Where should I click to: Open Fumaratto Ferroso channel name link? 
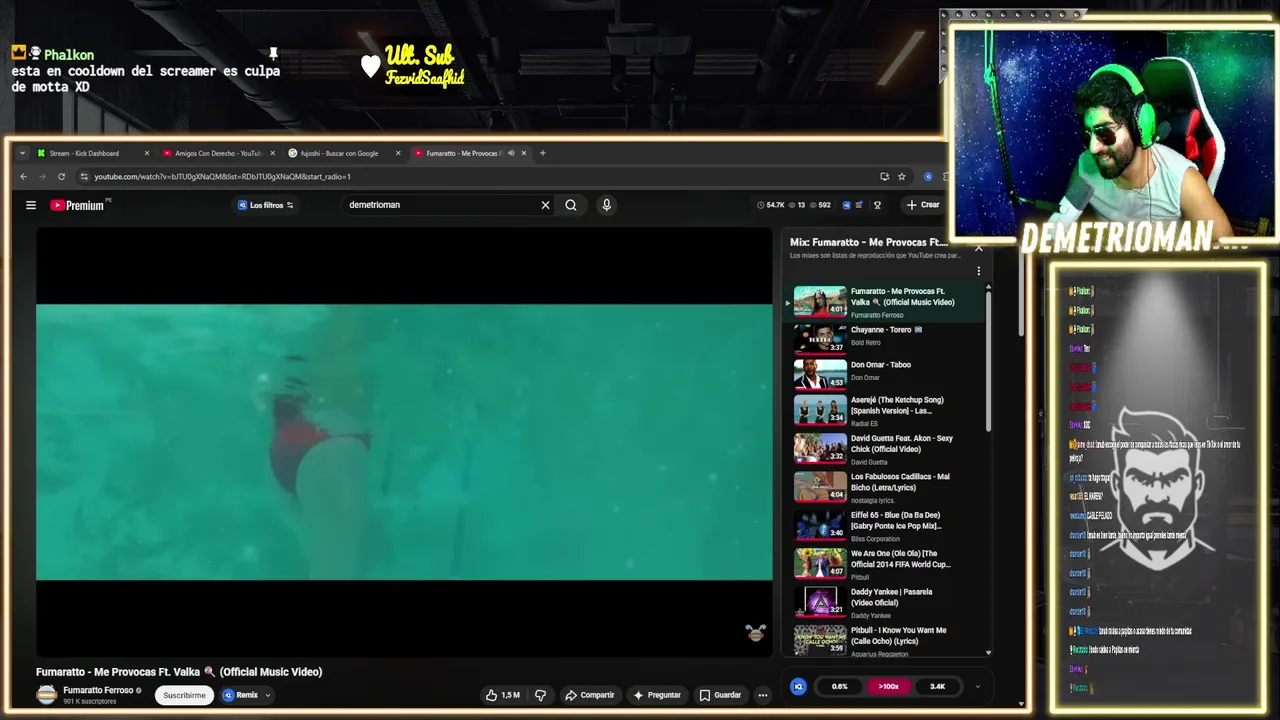click(98, 690)
